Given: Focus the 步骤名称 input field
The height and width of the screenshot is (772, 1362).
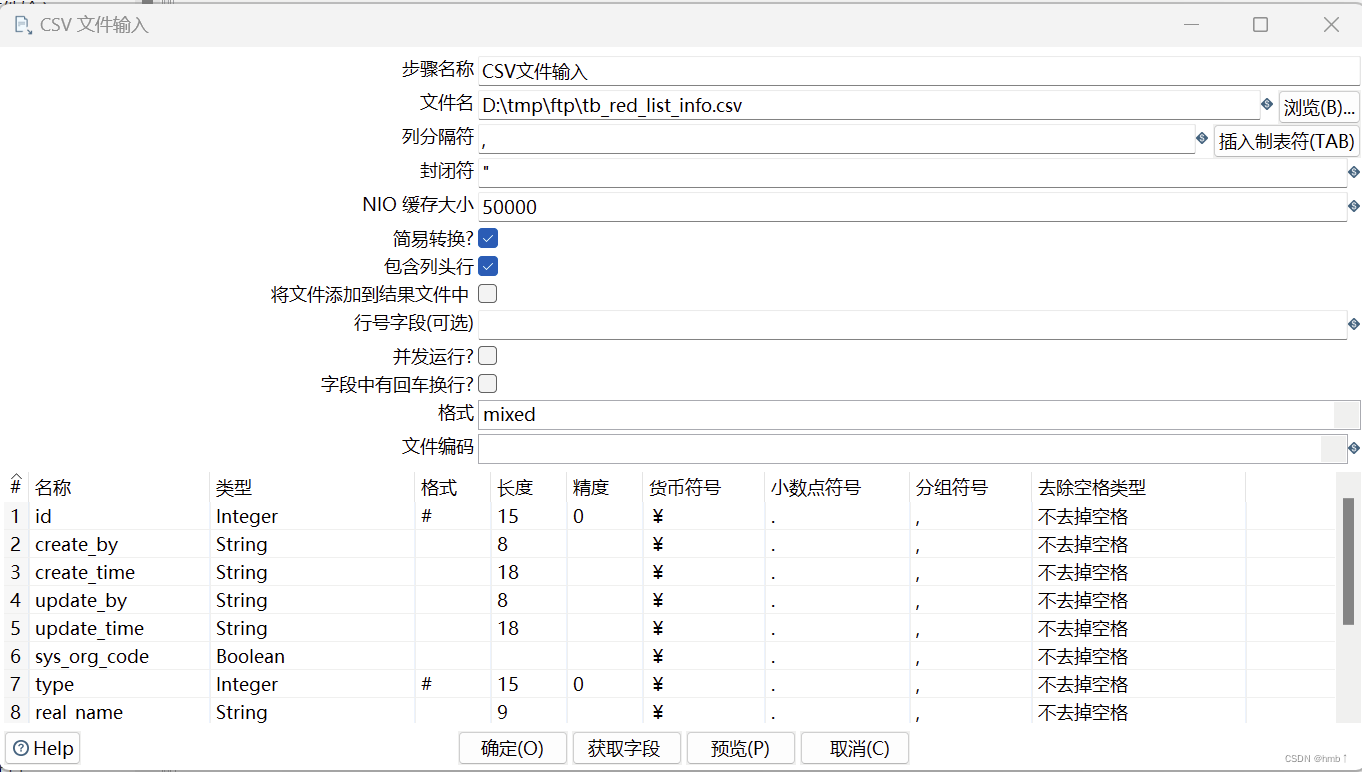Looking at the screenshot, I should tap(919, 71).
